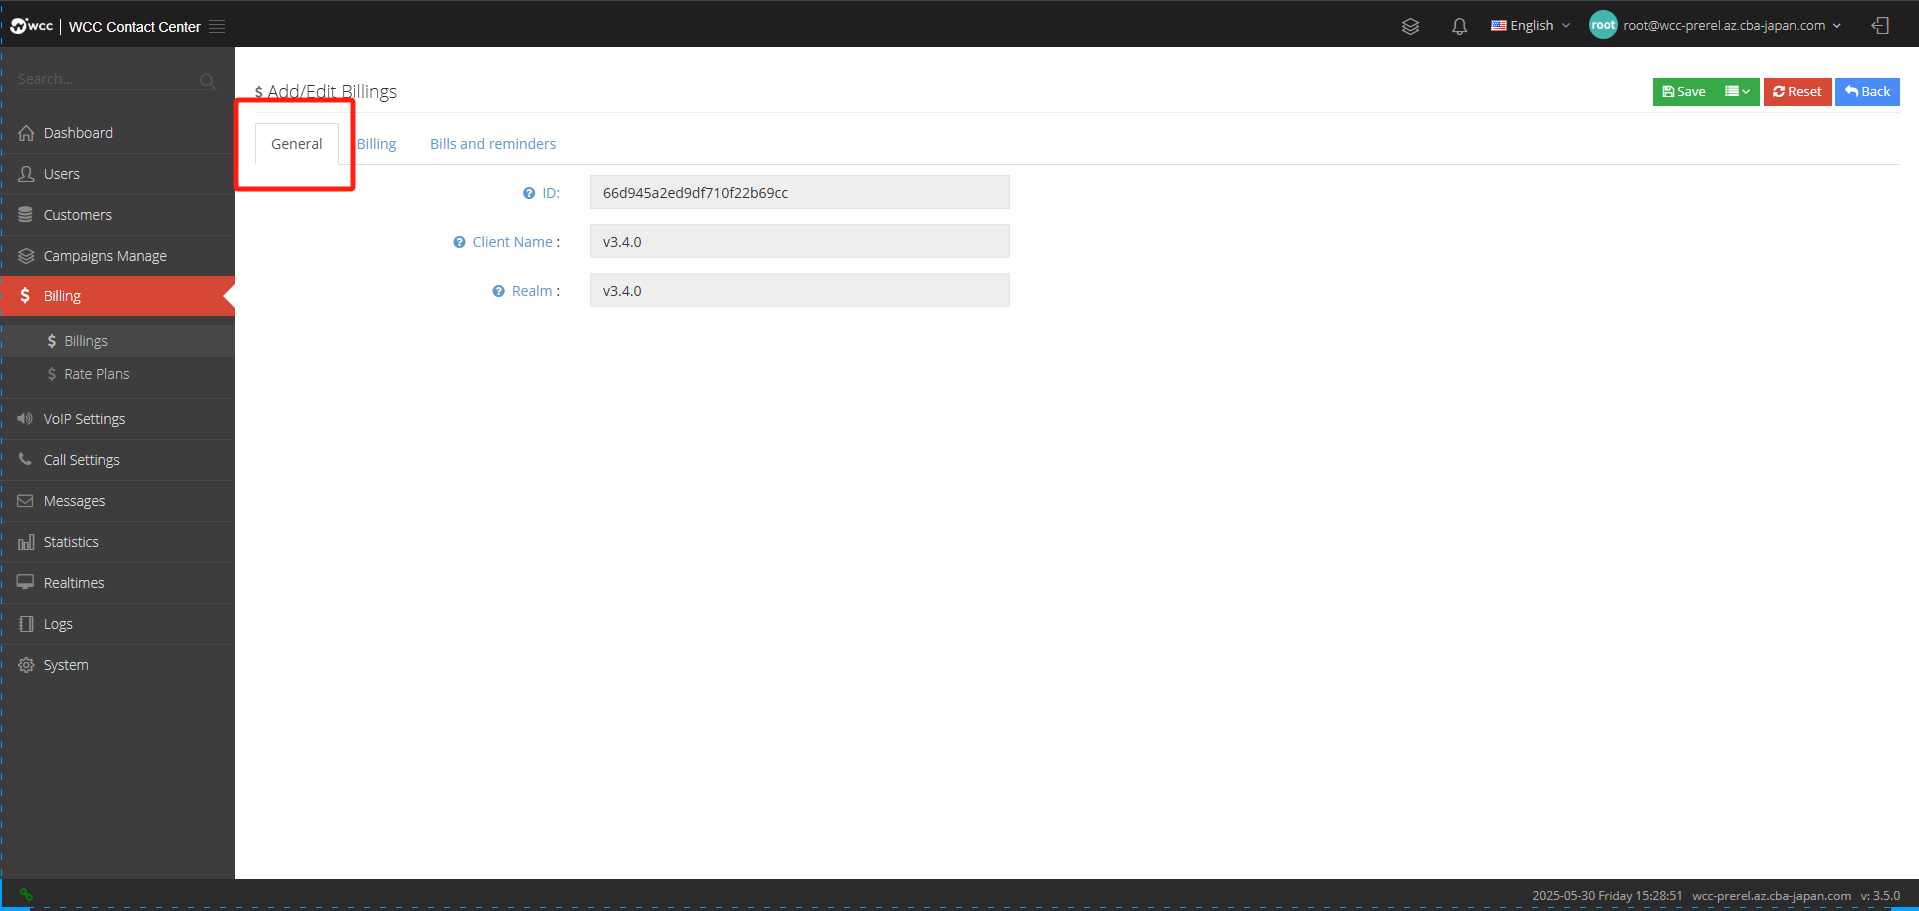Click the footer date and time text
1919x911 pixels.
click(x=1607, y=896)
